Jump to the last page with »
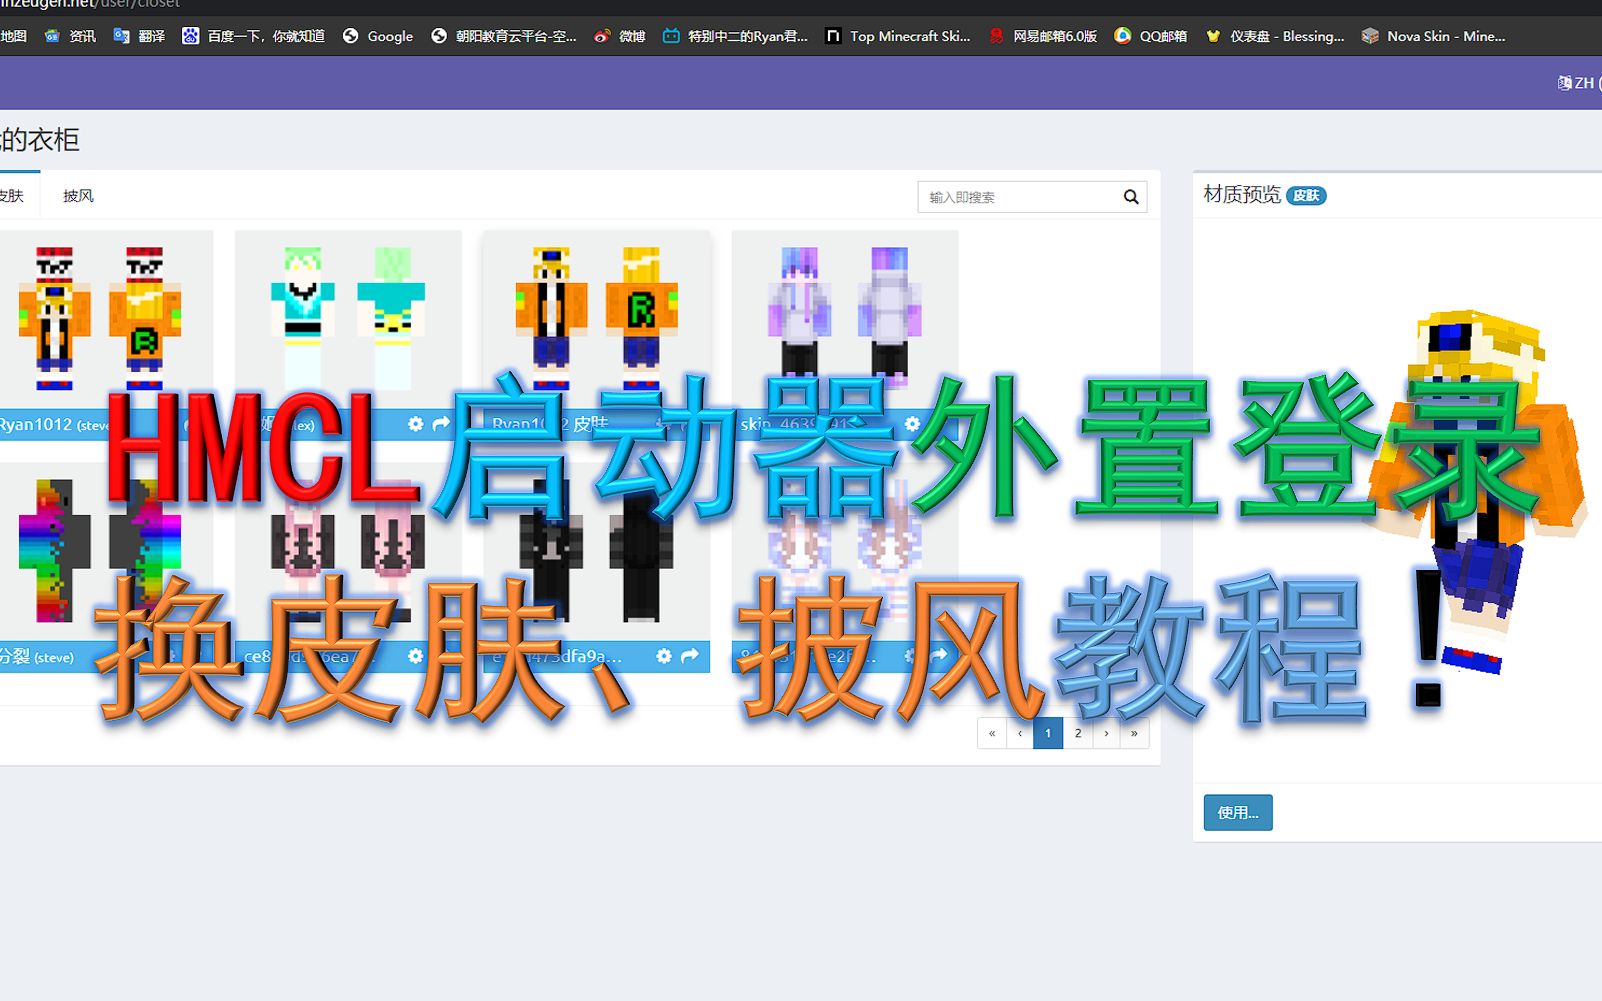 coord(1134,733)
